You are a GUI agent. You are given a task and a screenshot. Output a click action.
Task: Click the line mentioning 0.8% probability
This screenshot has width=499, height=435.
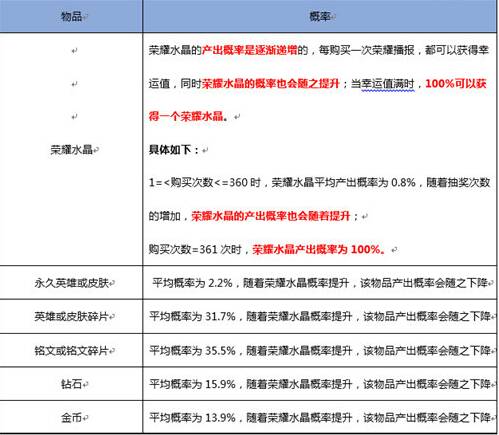[319, 182]
